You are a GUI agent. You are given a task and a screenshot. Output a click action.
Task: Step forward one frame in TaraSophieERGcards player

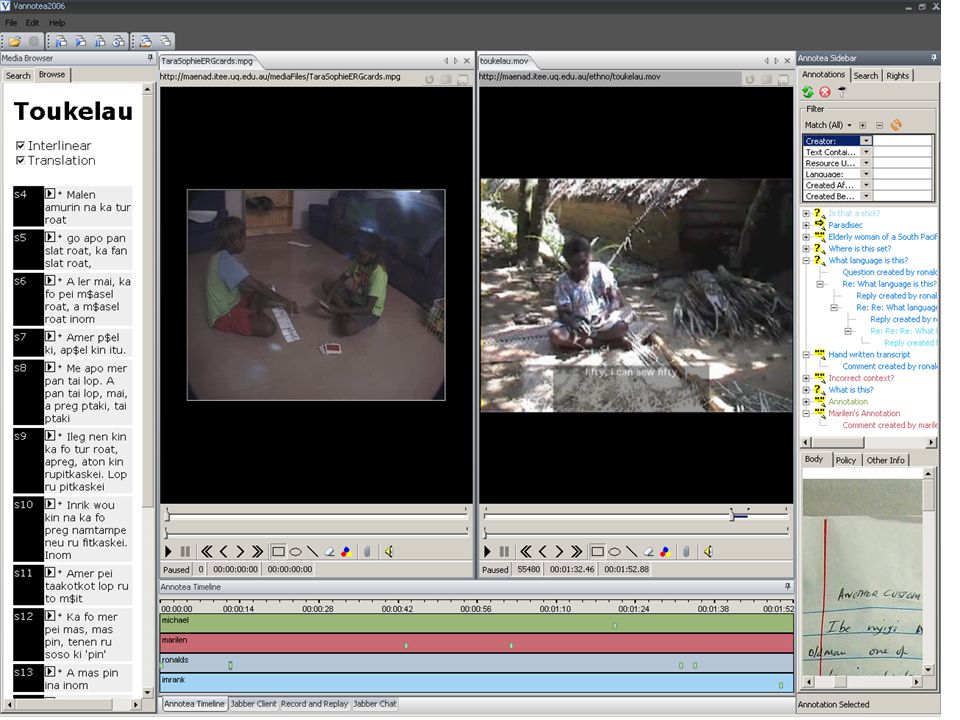coord(240,552)
